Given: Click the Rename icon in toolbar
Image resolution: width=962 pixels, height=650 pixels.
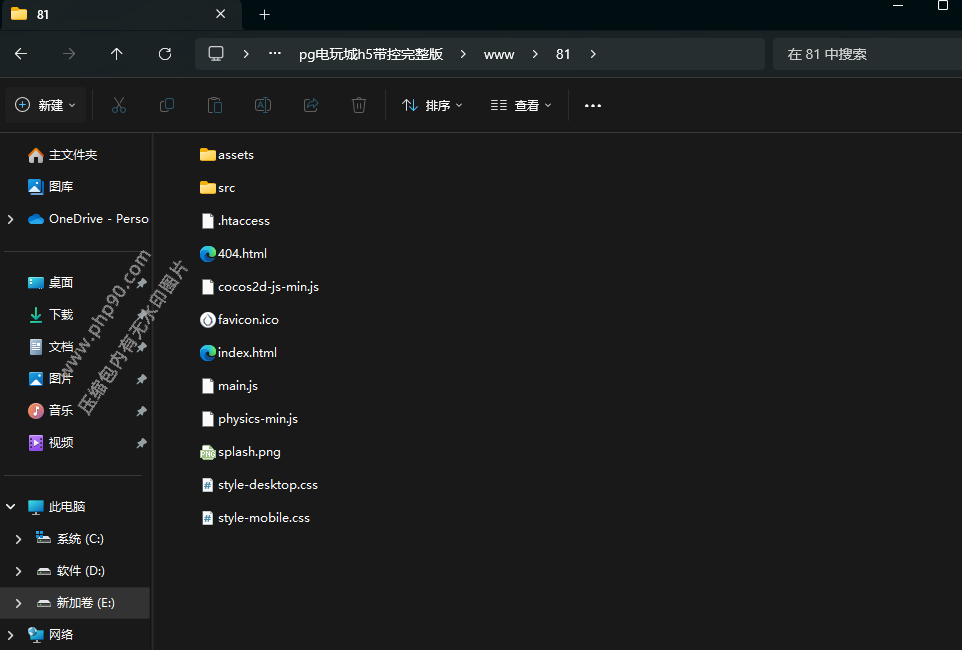Looking at the screenshot, I should (x=262, y=105).
